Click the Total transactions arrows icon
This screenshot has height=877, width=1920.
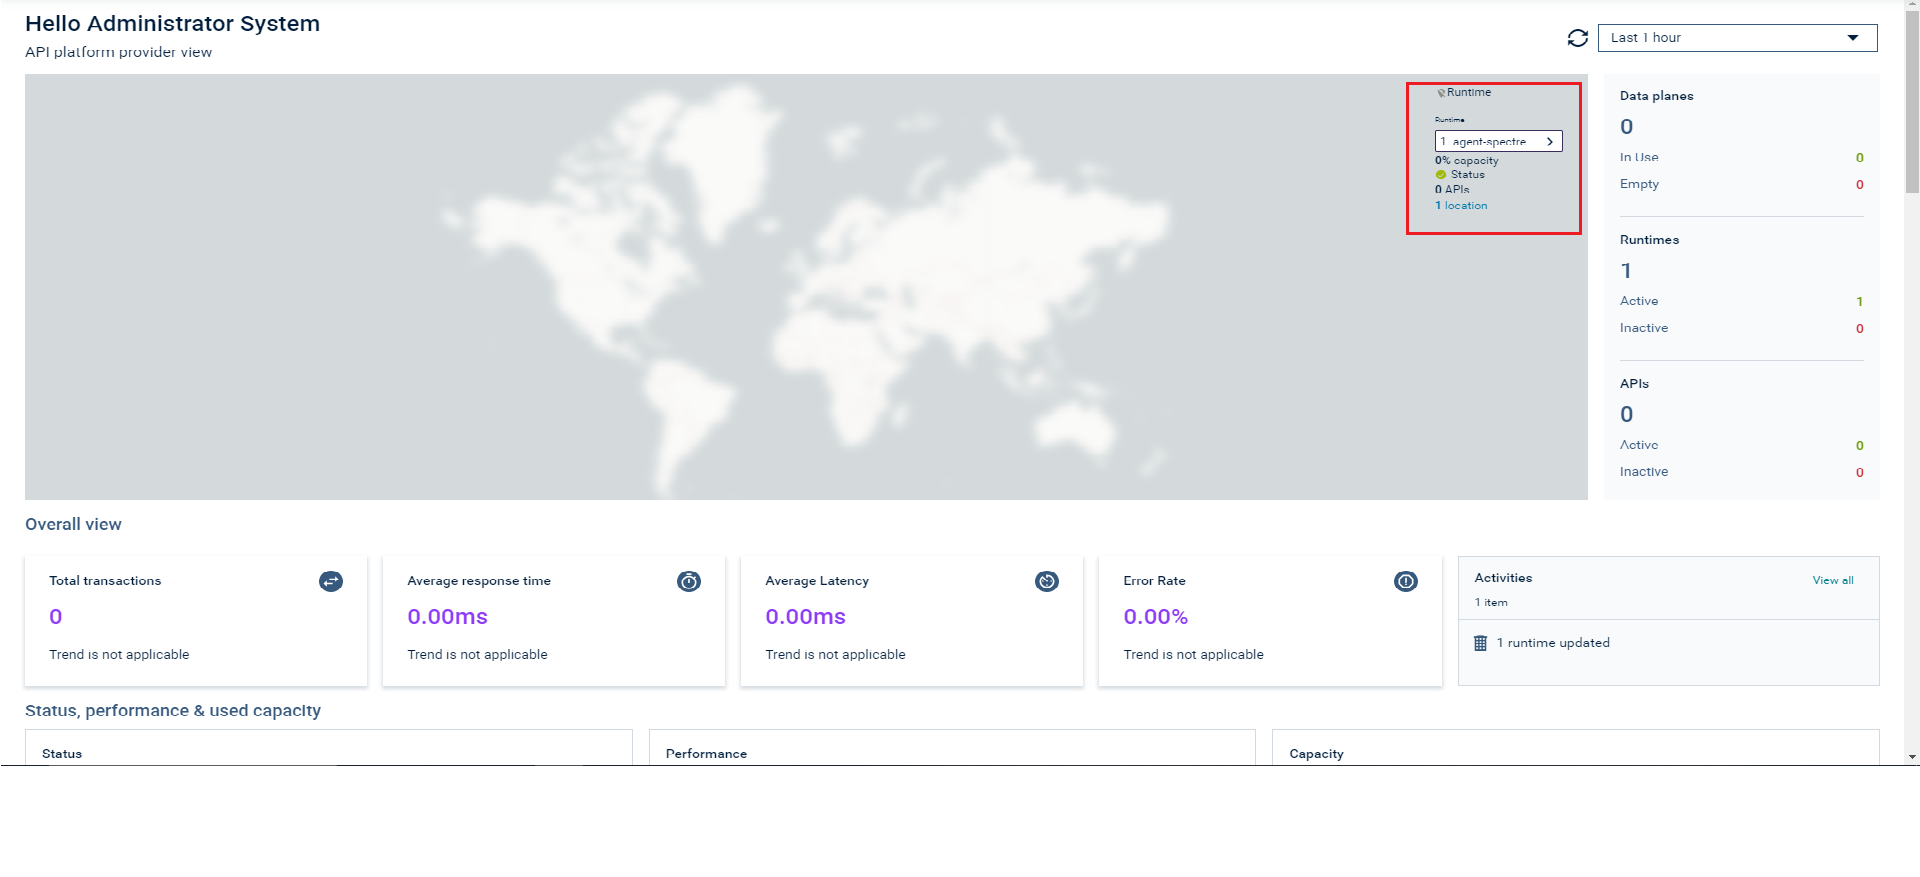click(331, 581)
